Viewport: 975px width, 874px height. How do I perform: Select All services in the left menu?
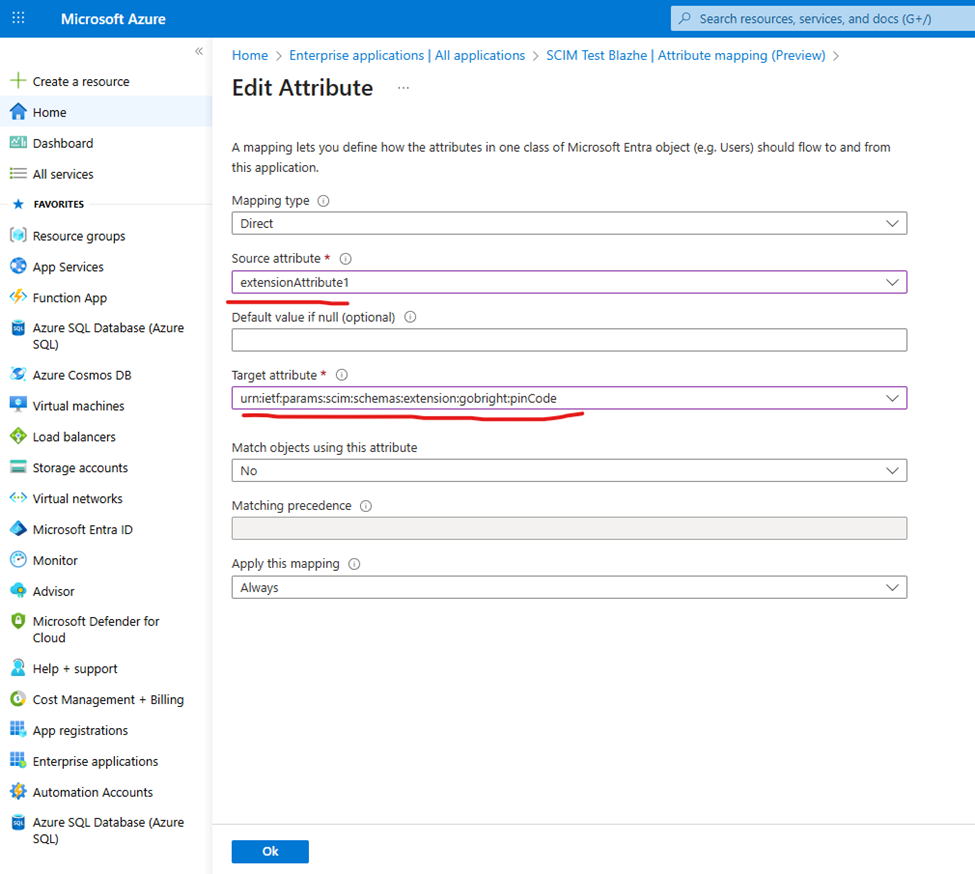[x=62, y=174]
